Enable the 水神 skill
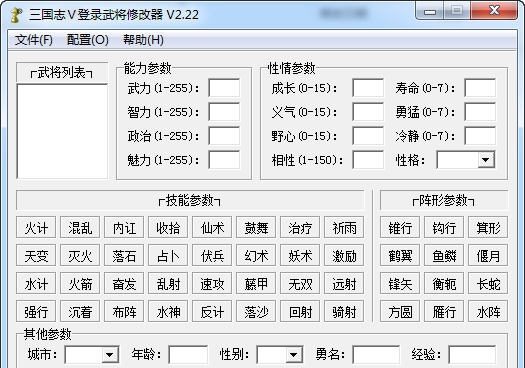Screen dimensions: 525x368 [x=168, y=311]
